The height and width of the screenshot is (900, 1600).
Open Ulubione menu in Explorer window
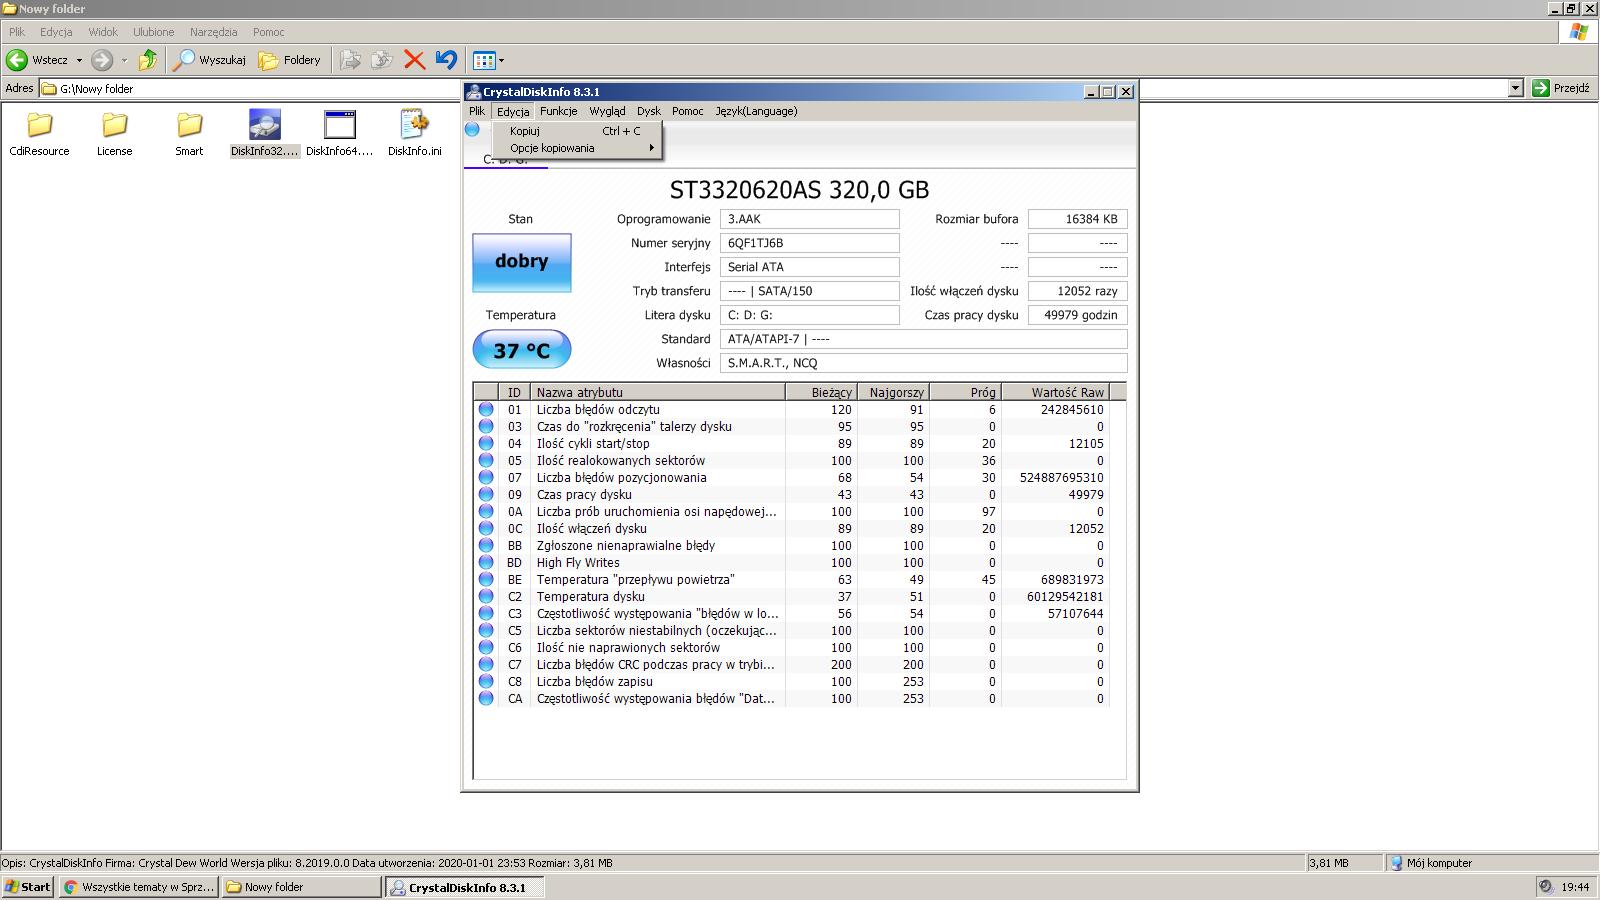[x=153, y=32]
